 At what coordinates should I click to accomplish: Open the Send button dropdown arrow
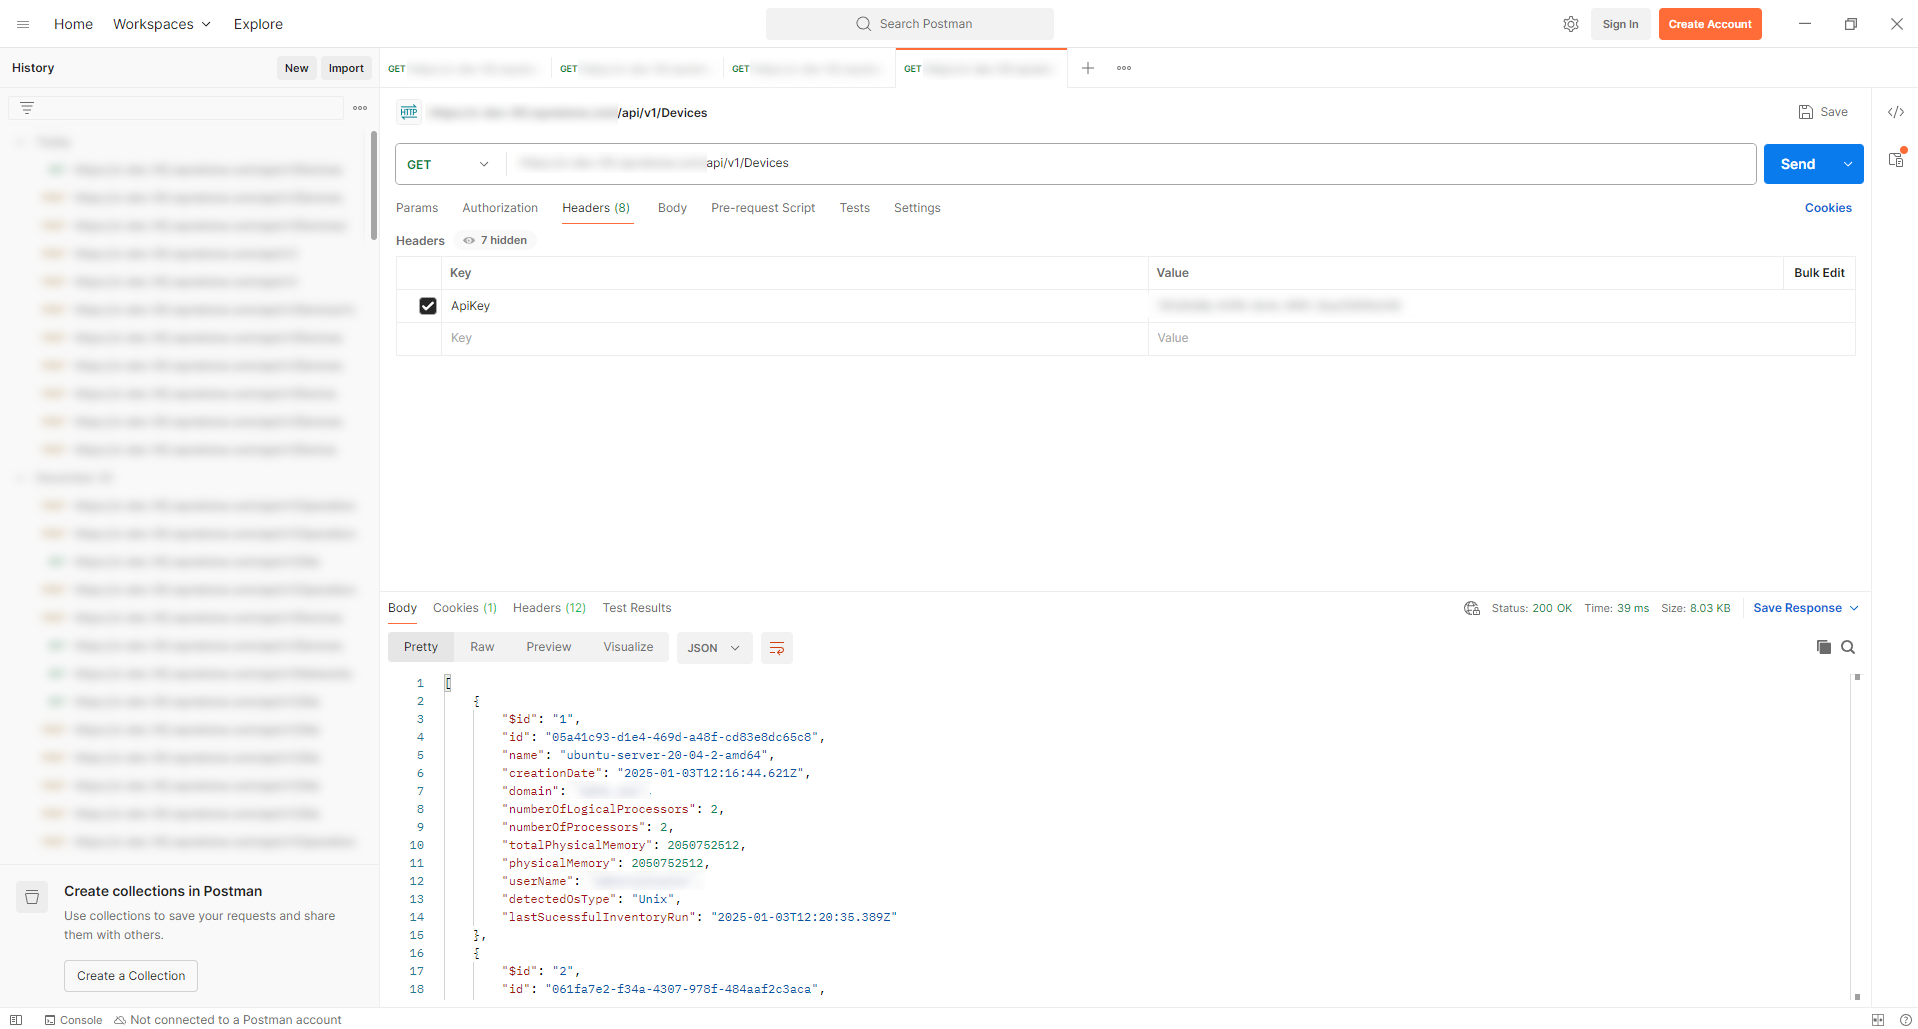pos(1848,164)
